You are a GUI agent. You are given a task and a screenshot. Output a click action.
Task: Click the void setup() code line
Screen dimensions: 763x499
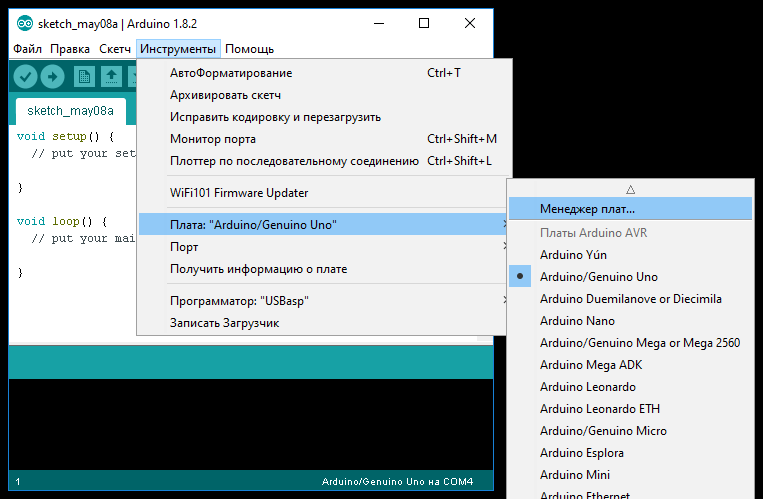(65, 136)
